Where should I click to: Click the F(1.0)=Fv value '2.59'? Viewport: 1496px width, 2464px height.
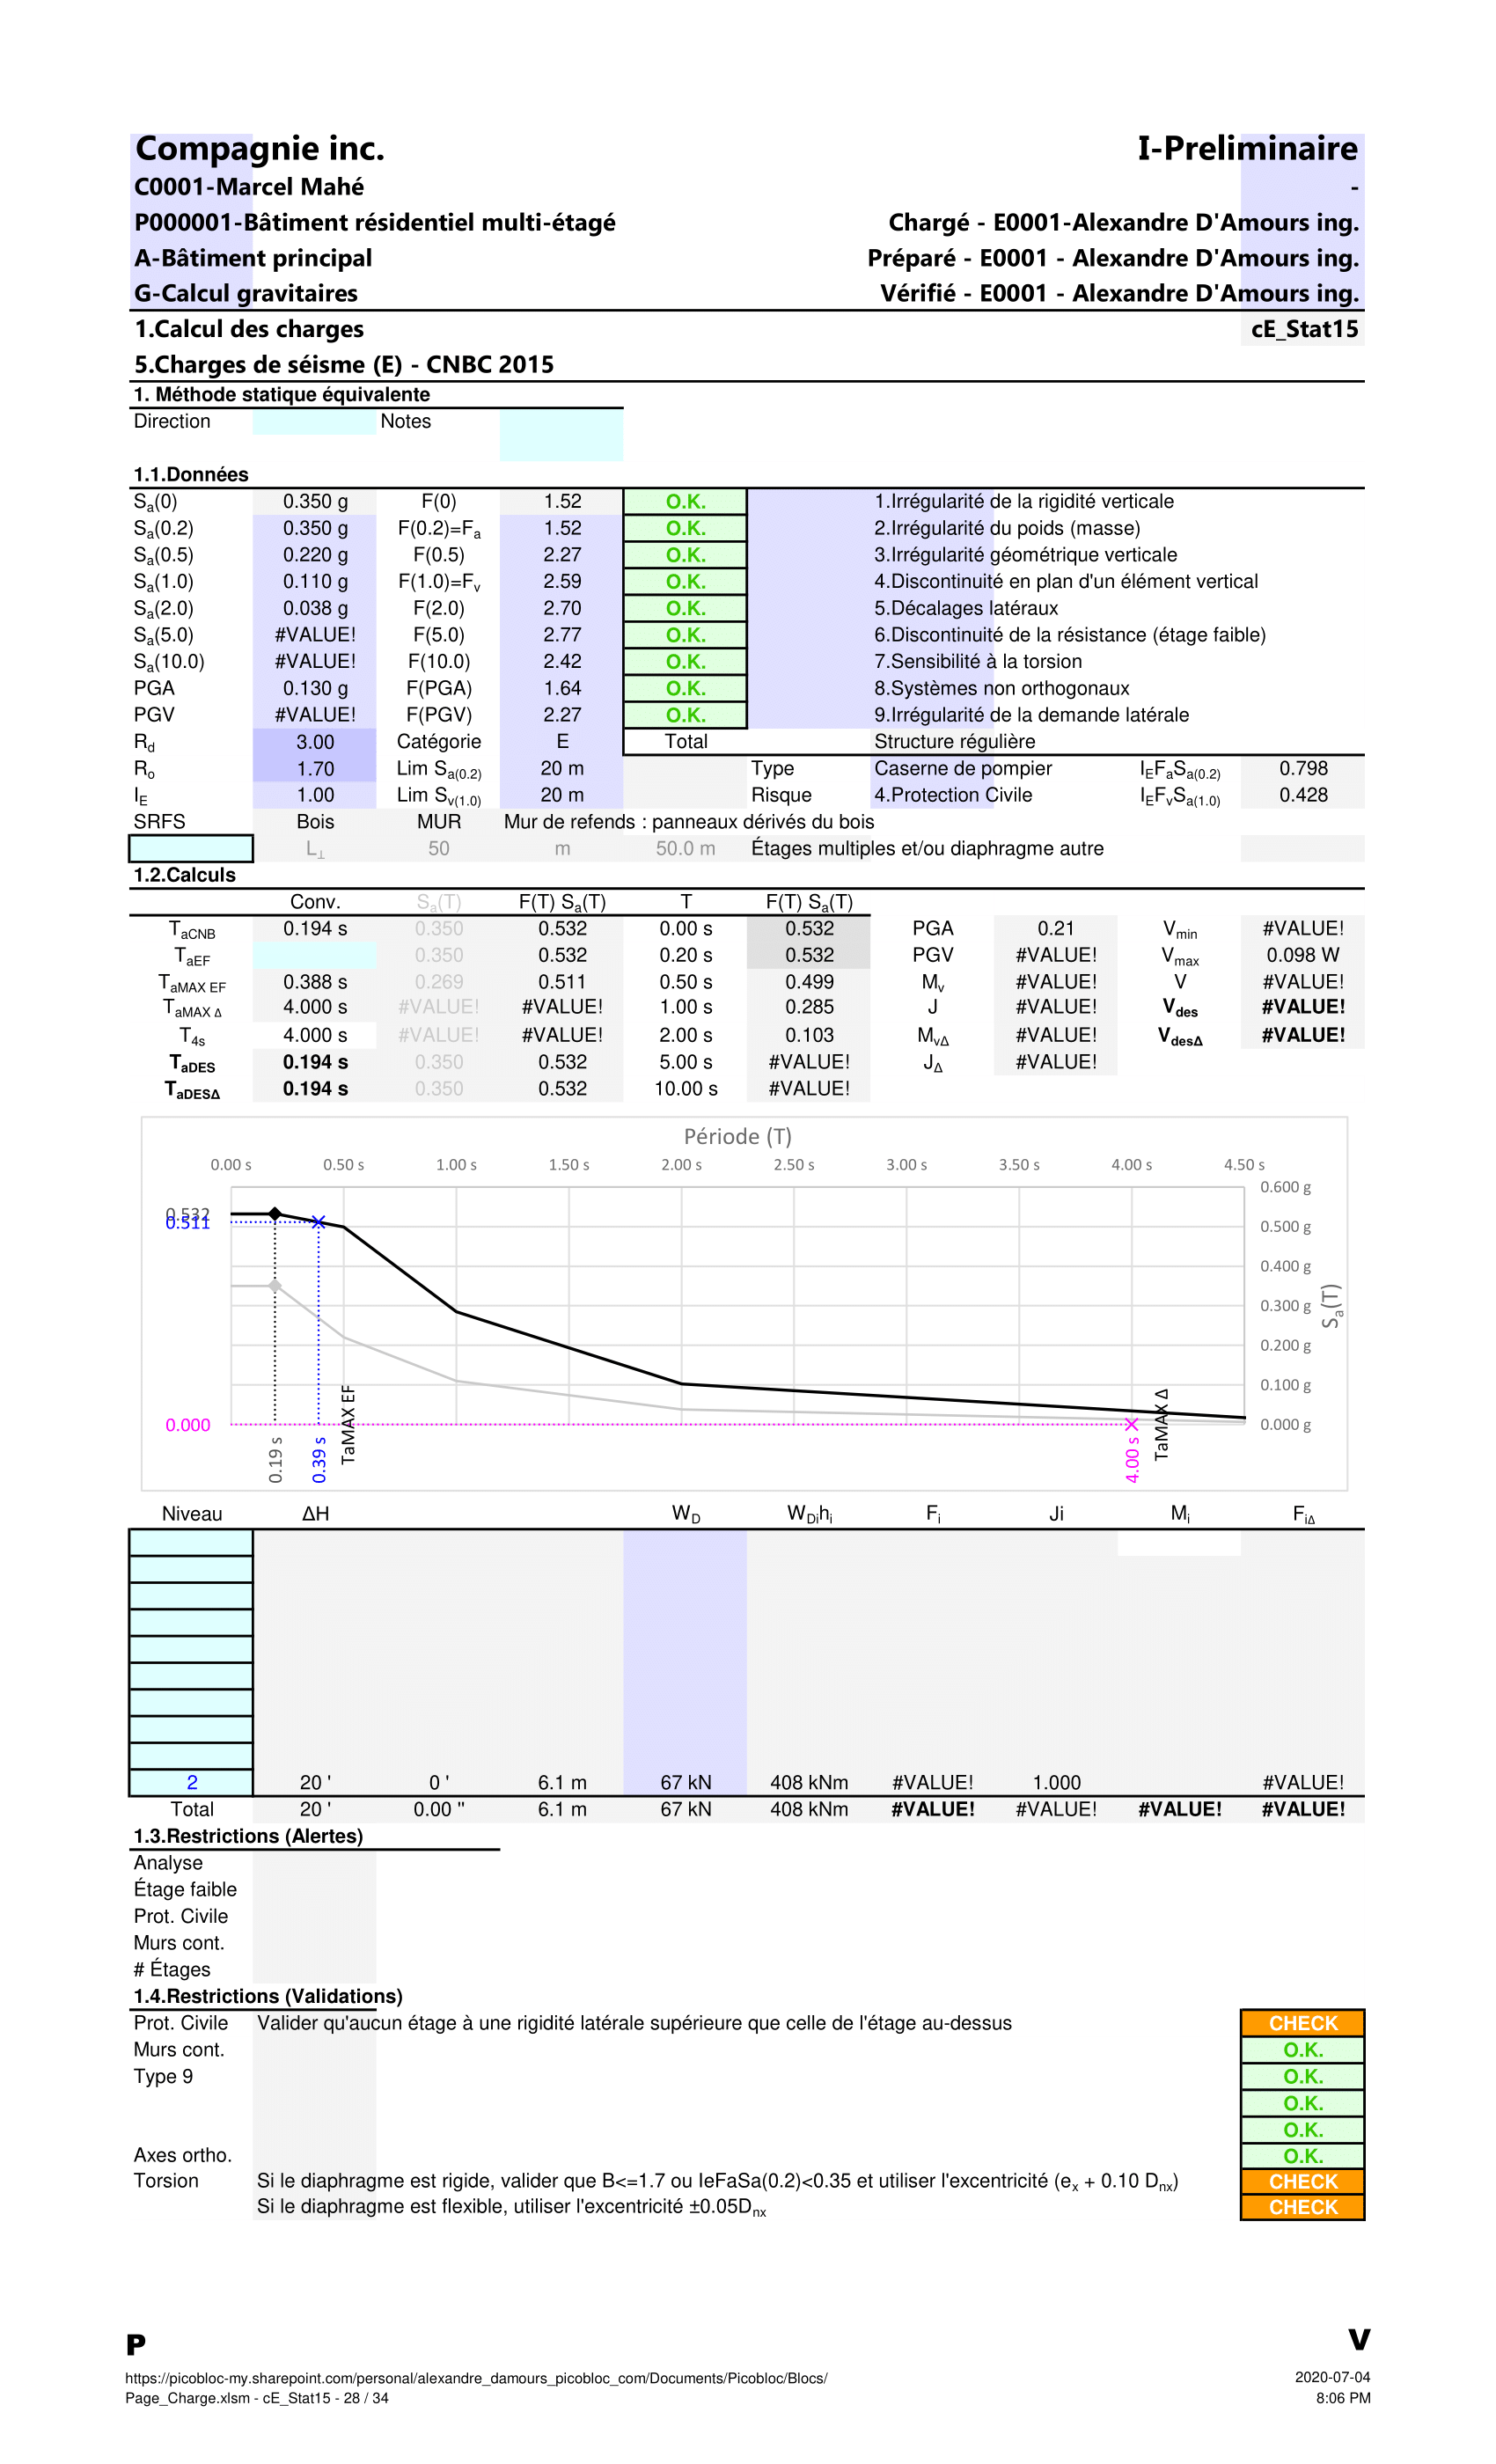[562, 582]
